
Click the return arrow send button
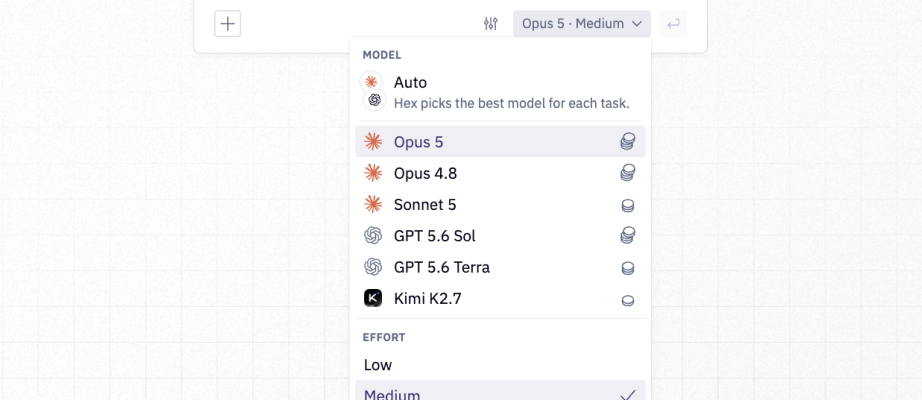(673, 24)
